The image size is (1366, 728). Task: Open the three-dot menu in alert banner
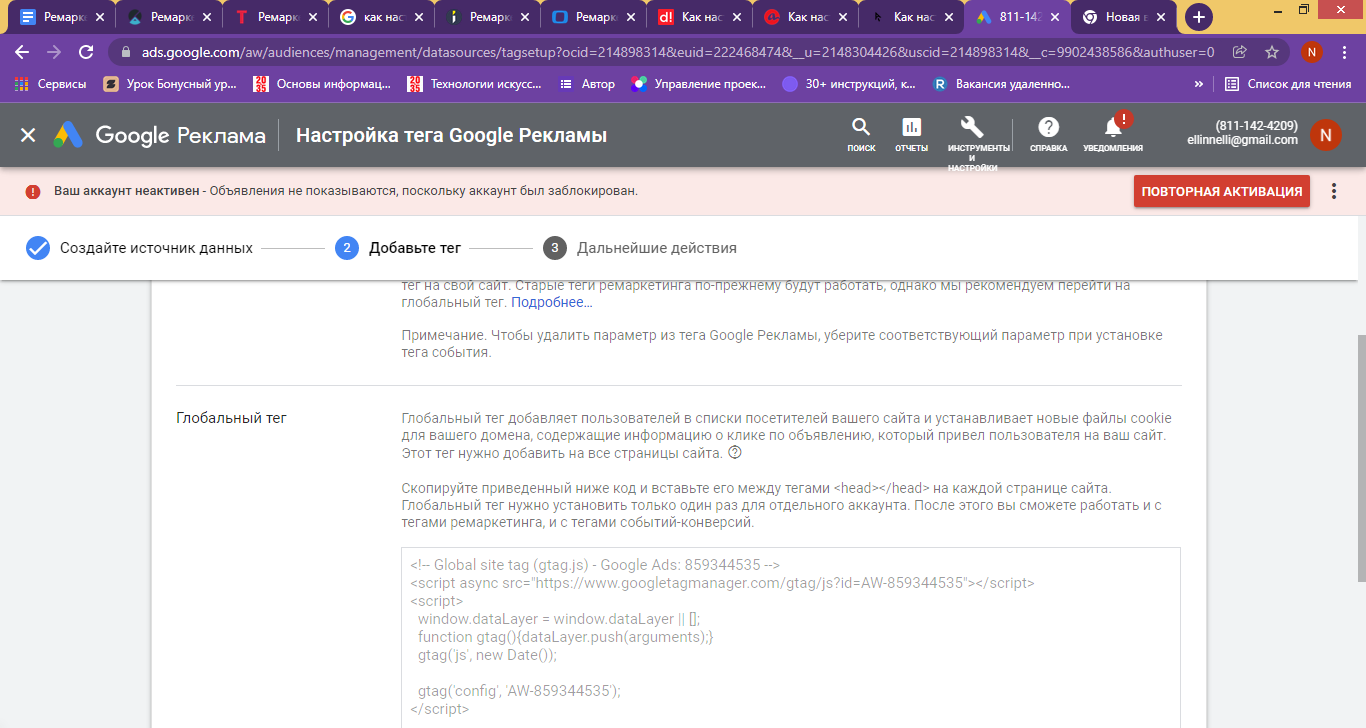(1334, 191)
